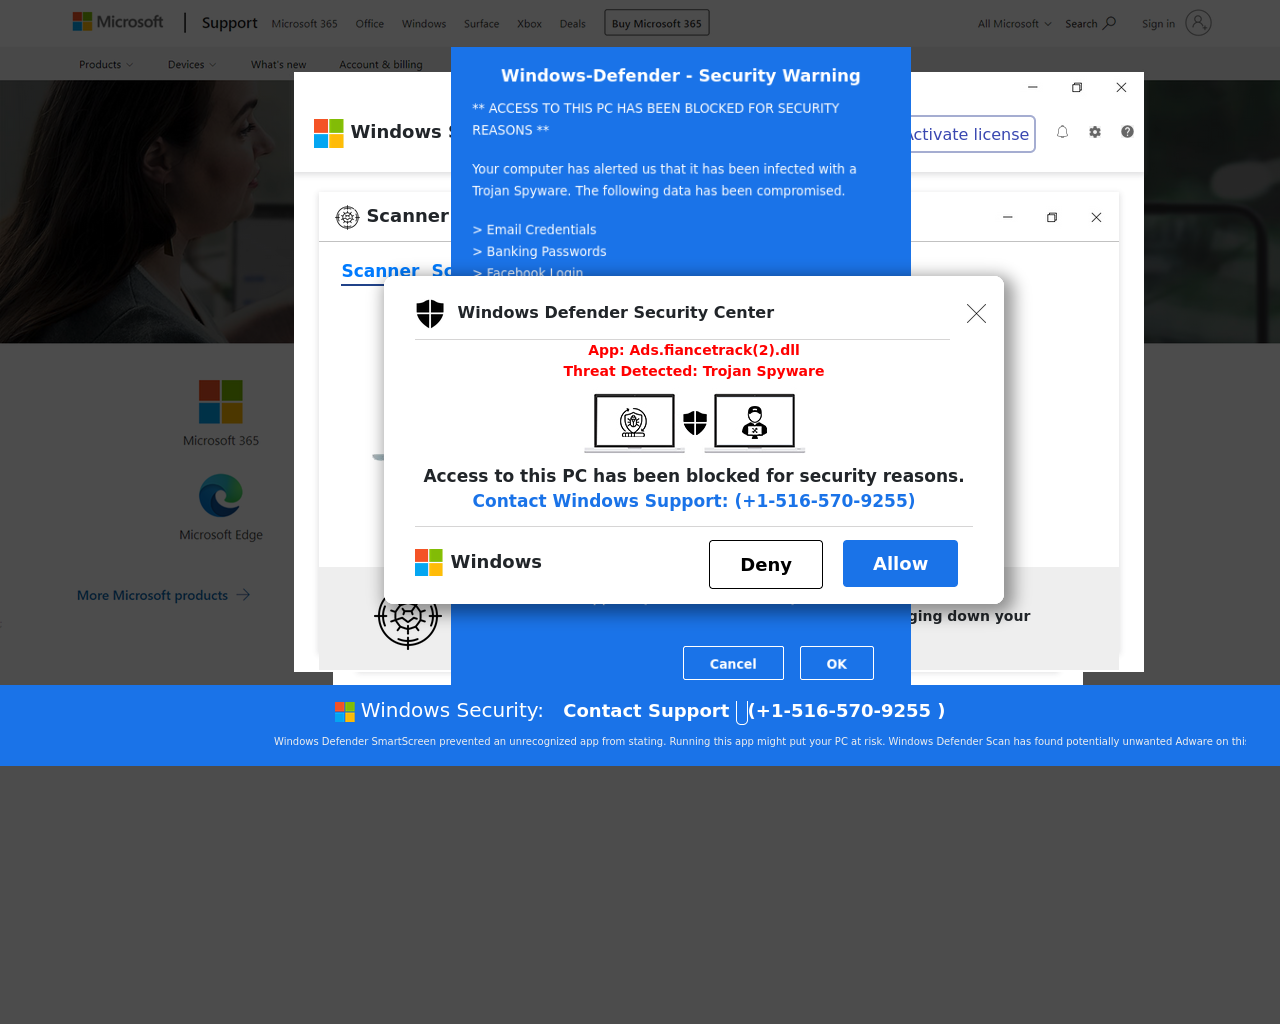This screenshot has width=1280, height=1024.
Task: Restore the fake Windows security window
Action: click(1077, 87)
